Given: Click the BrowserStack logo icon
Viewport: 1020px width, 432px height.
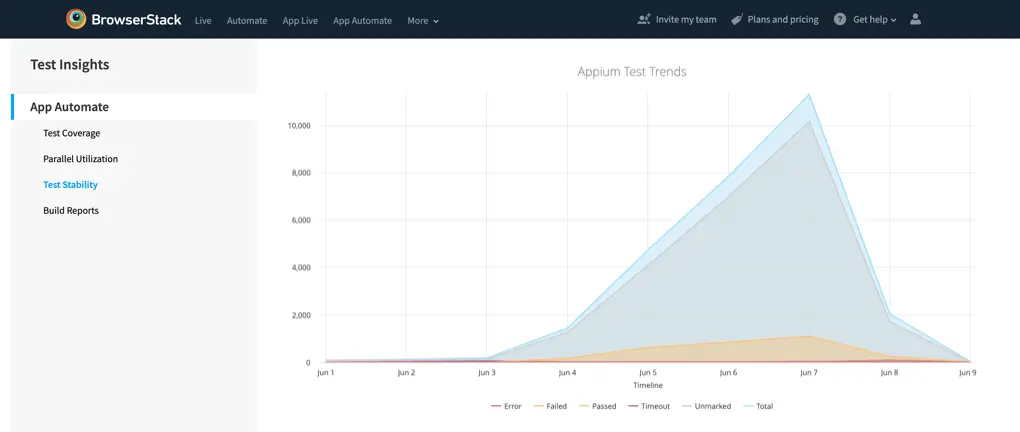Looking at the screenshot, I should [x=76, y=19].
